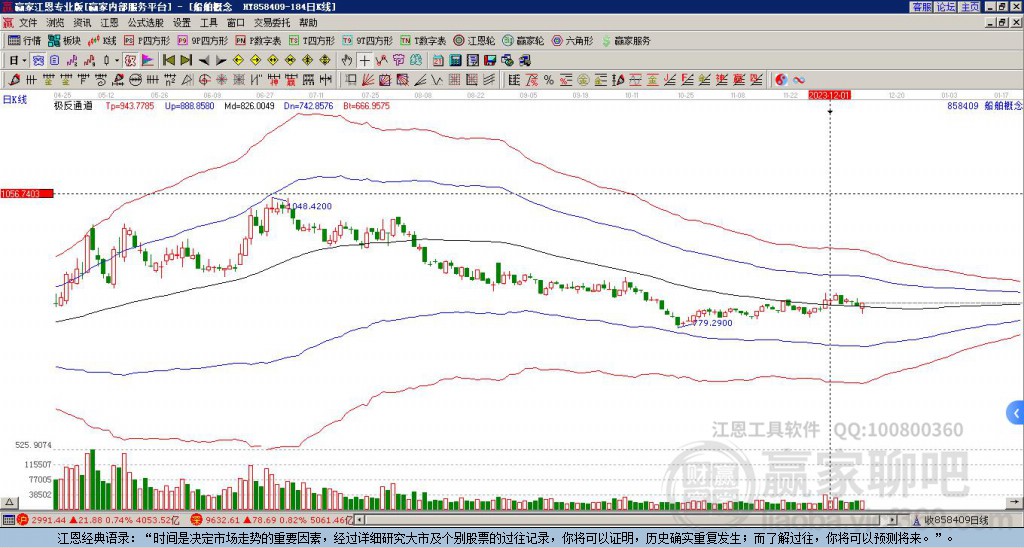Screen dimensions: 1024x548
Task: Click the 日K线 period label
Action: pos(15,99)
